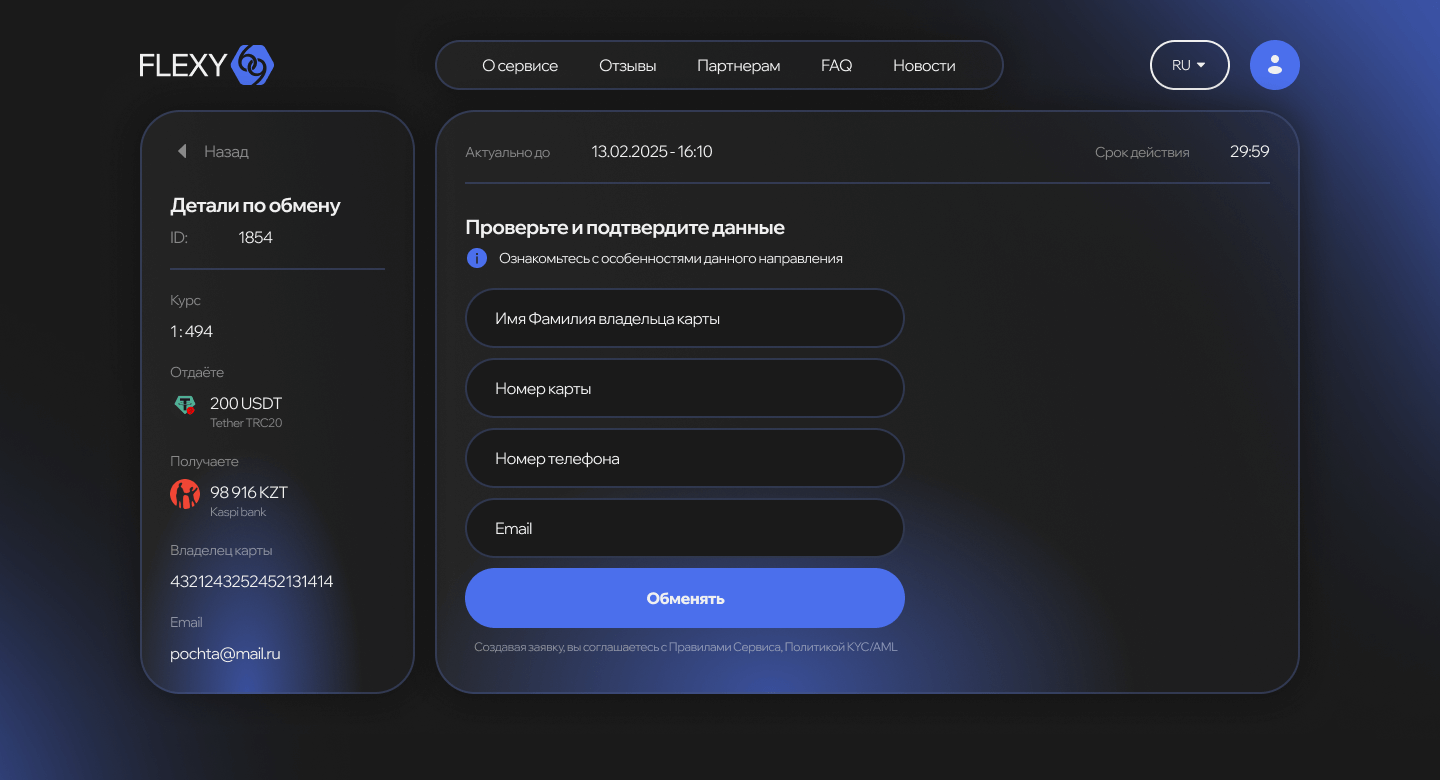Open the Партнерам section
The width and height of the screenshot is (1440, 780).
pyautogui.click(x=738, y=66)
